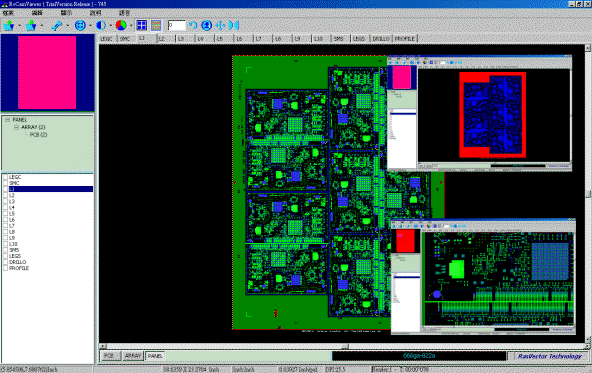This screenshot has height=373, width=592.
Task: Switch to the L2 layer tab
Action: (165, 39)
